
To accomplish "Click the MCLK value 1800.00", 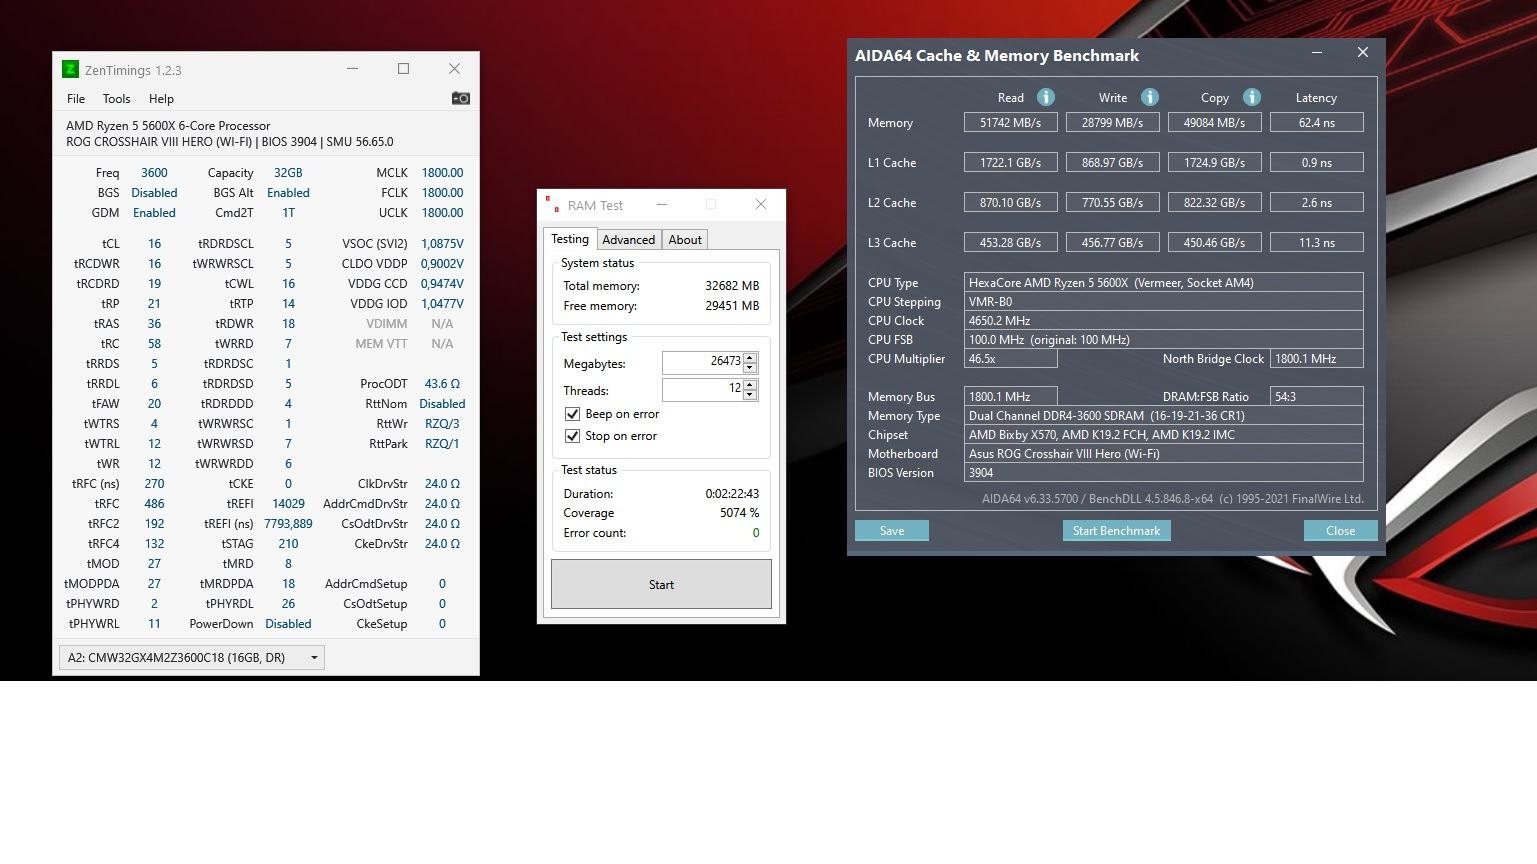I will [x=442, y=172].
